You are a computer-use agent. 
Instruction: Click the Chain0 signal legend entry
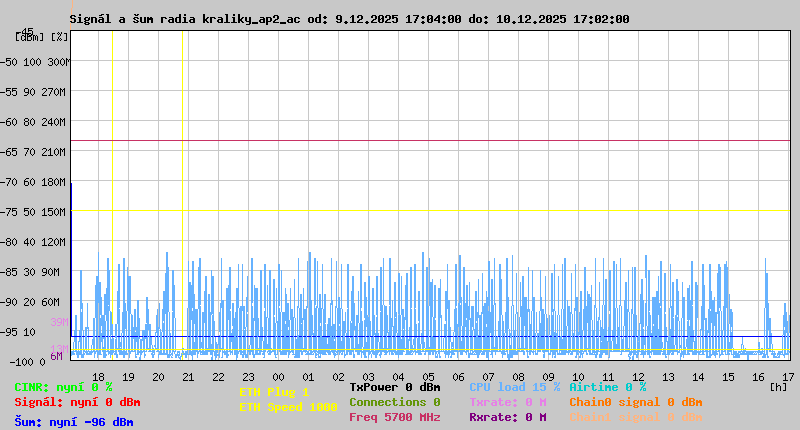click(635, 402)
